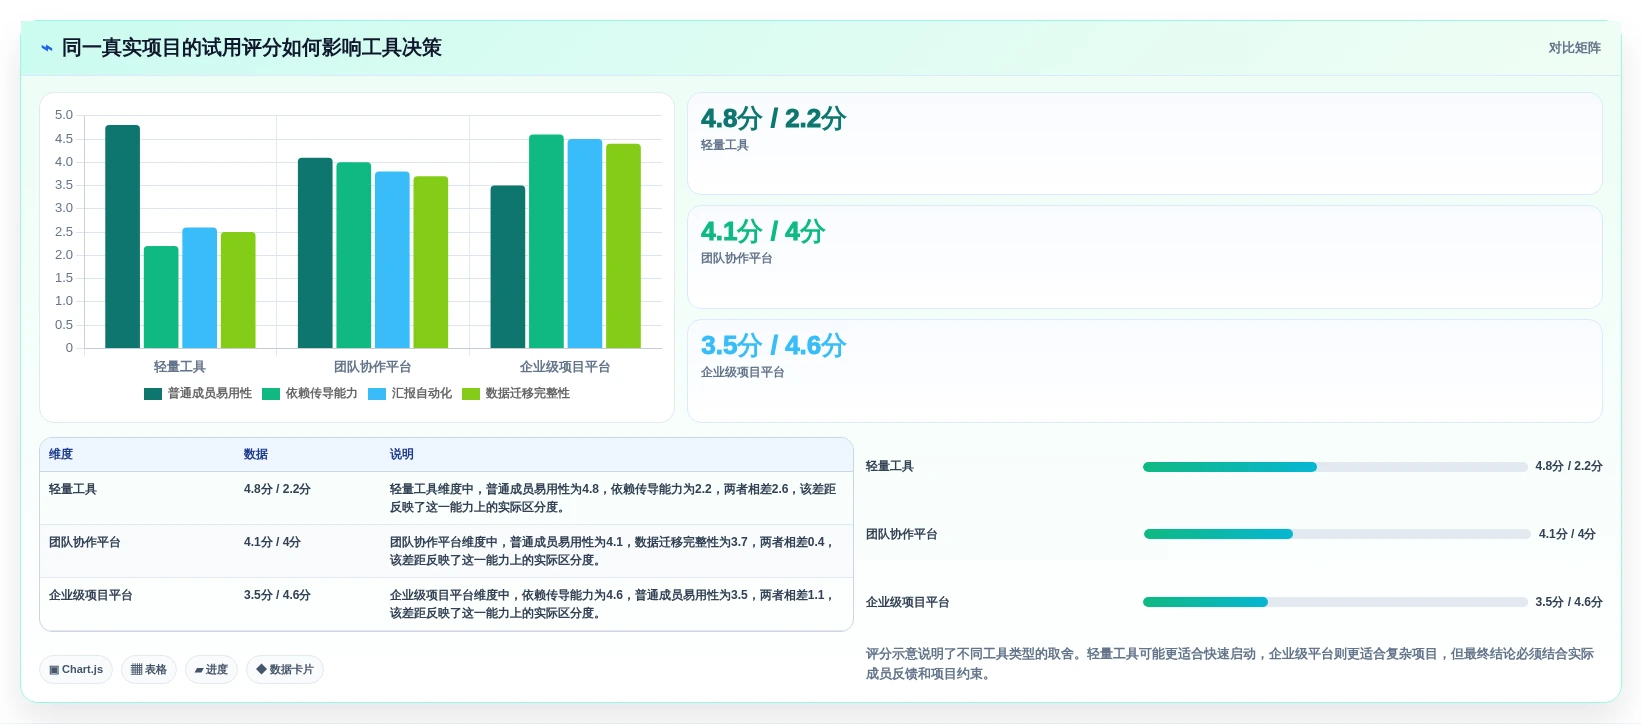Click the 团队协作平台 progress bar

(x=1337, y=534)
